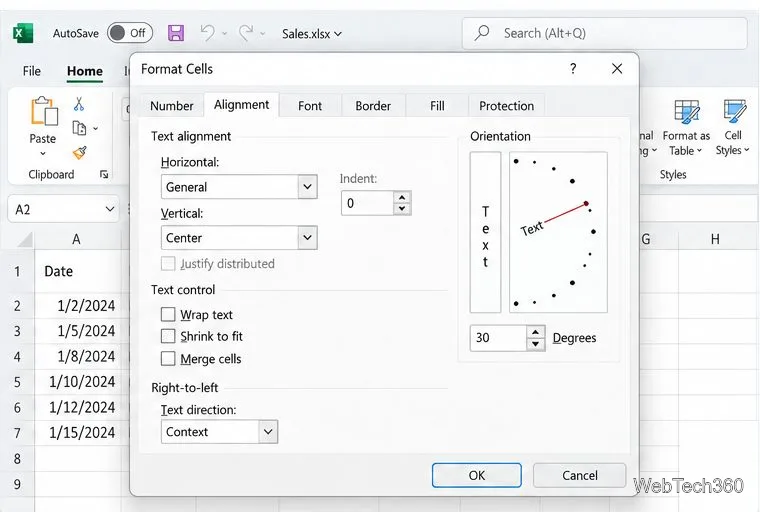The width and height of the screenshot is (760, 512).
Task: Decrease the Indent spinner down arrow
Action: pyautogui.click(x=402, y=208)
